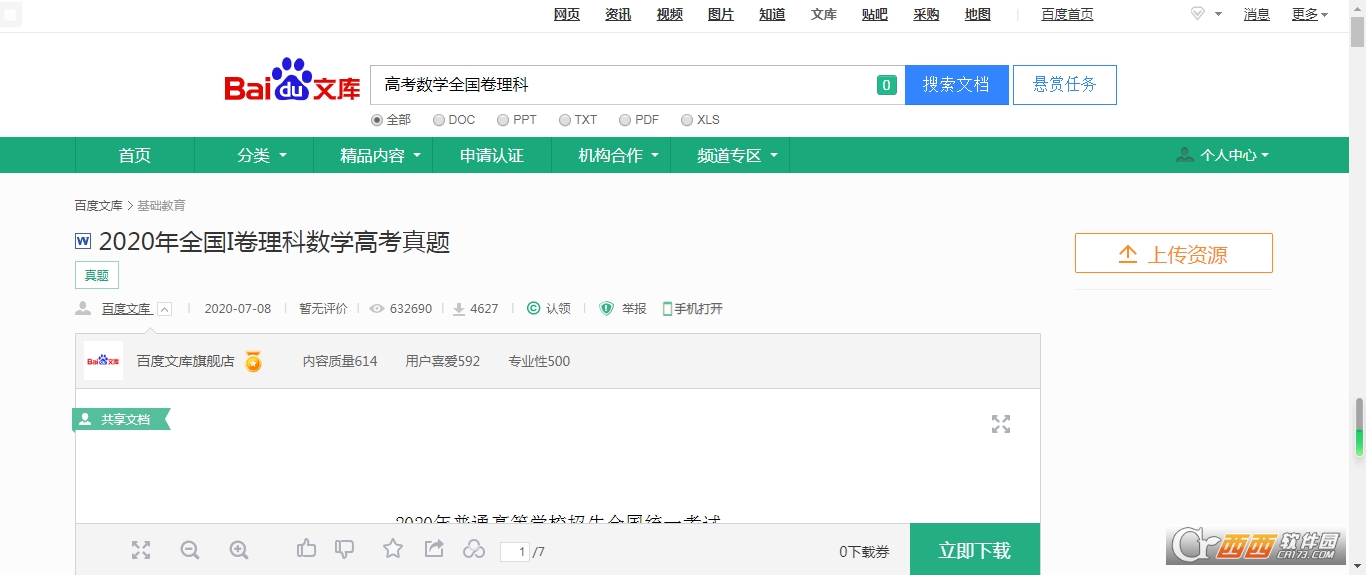The image size is (1366, 575).
Task: Click the 搜索文档 button
Action: point(956,85)
